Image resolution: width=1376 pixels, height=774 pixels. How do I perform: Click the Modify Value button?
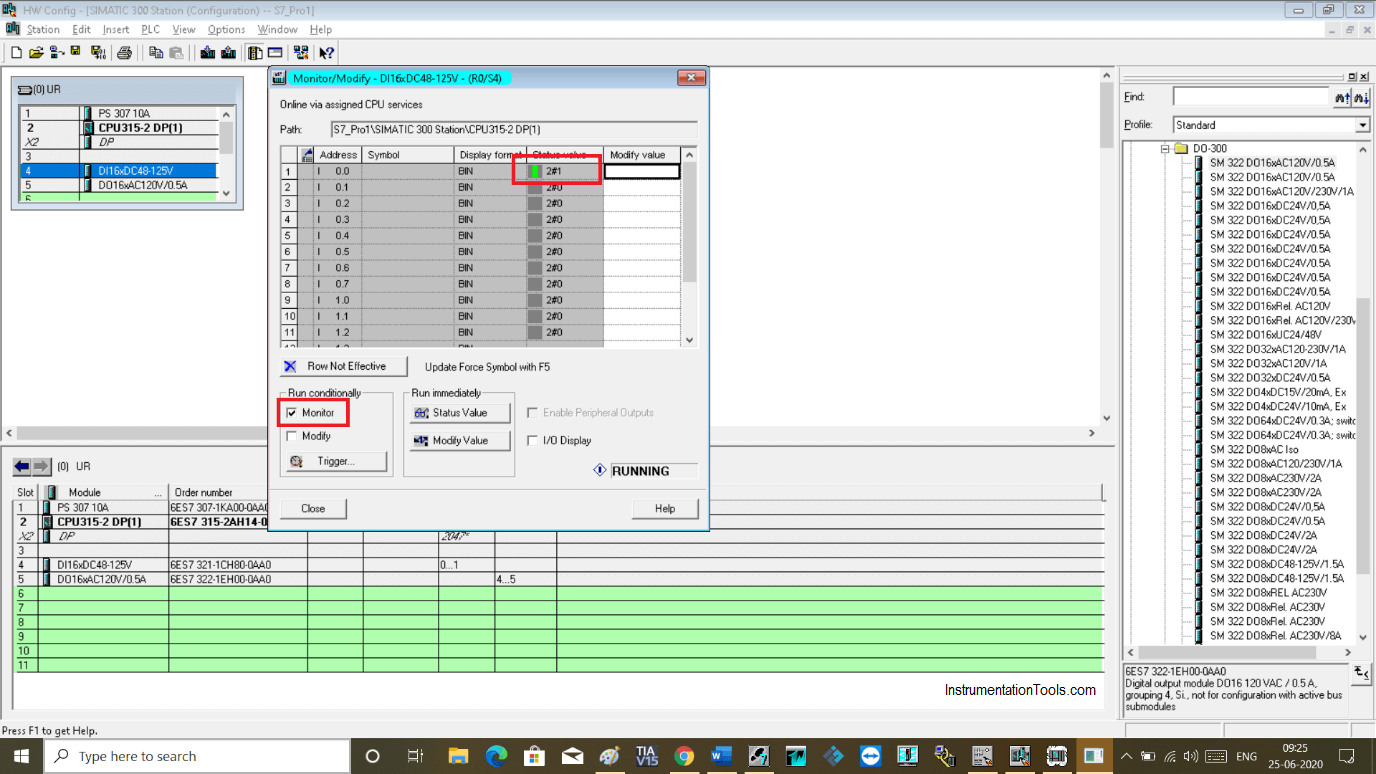(460, 440)
